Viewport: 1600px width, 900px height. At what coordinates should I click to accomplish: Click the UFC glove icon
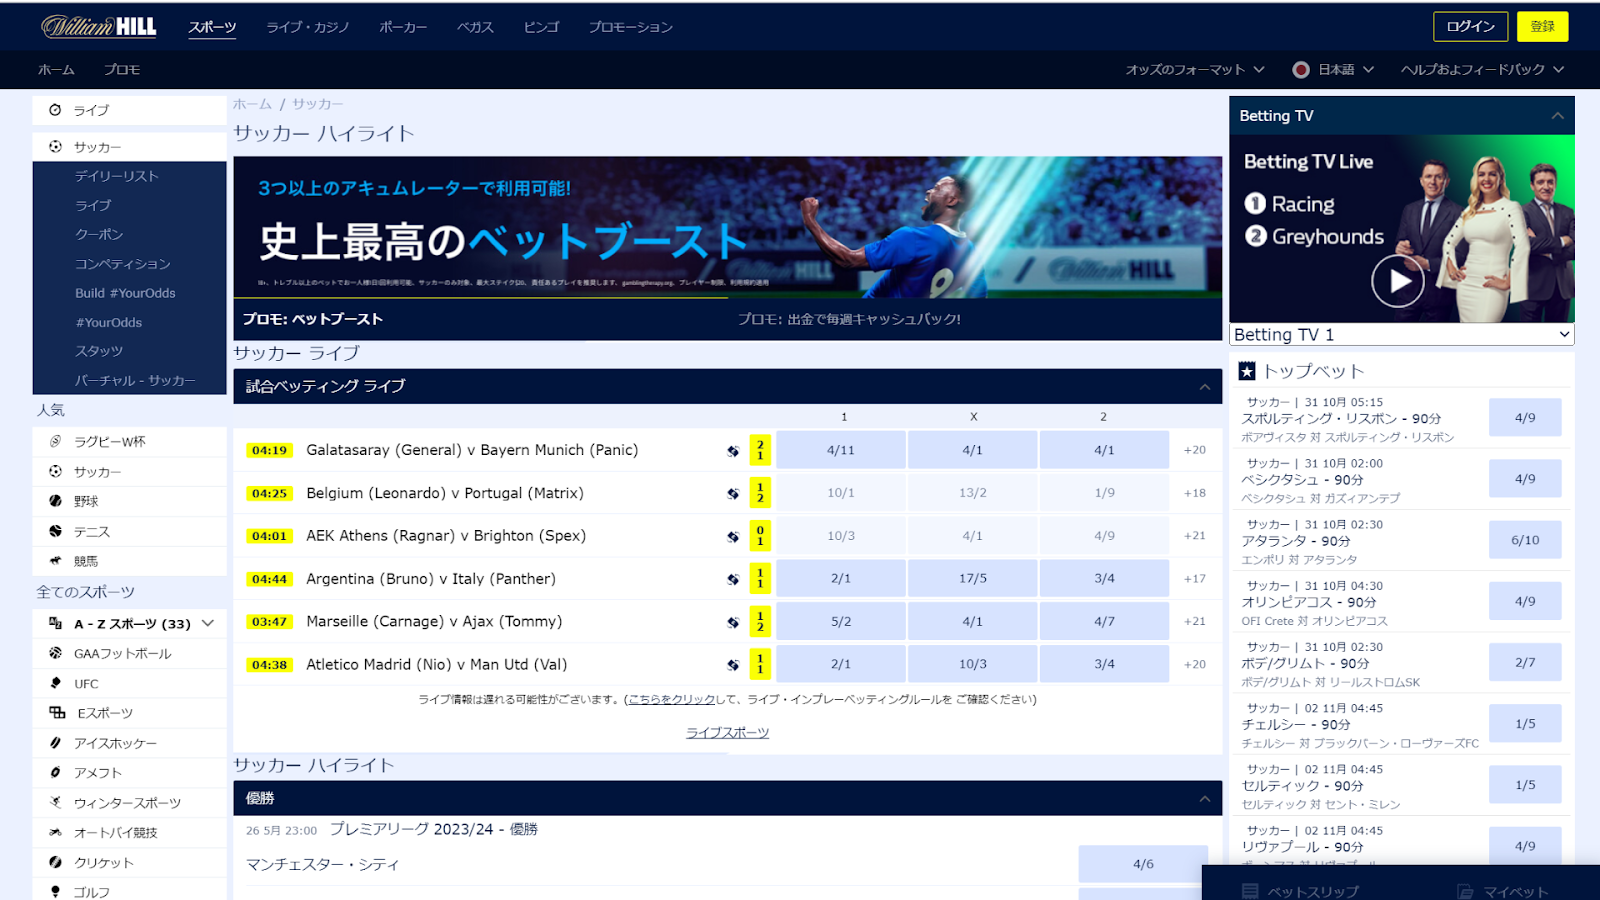tap(55, 683)
